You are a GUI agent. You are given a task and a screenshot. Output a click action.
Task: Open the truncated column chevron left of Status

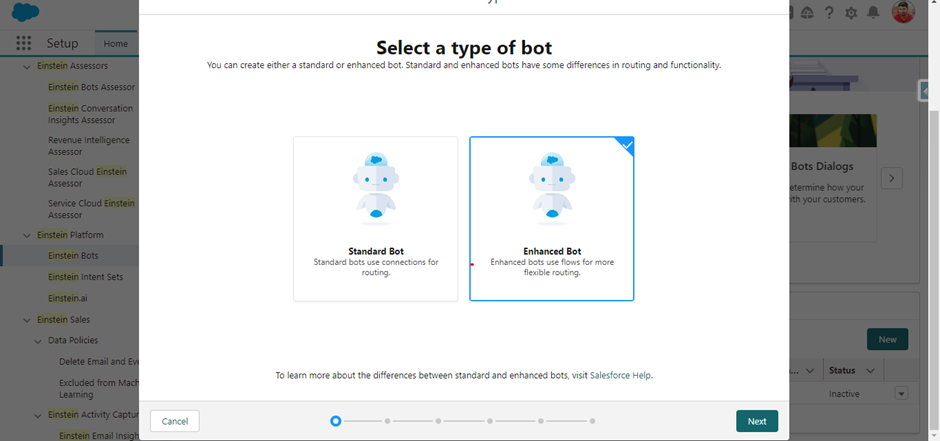coord(809,371)
